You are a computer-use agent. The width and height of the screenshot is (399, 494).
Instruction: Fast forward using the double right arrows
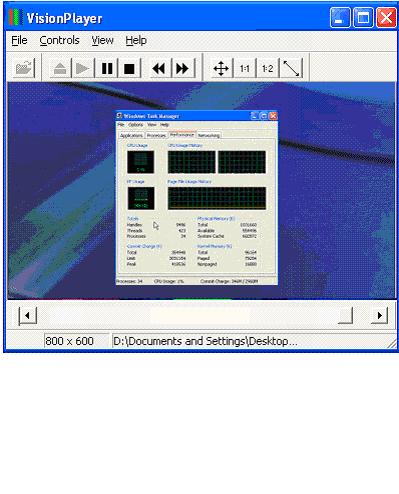pos(182,68)
